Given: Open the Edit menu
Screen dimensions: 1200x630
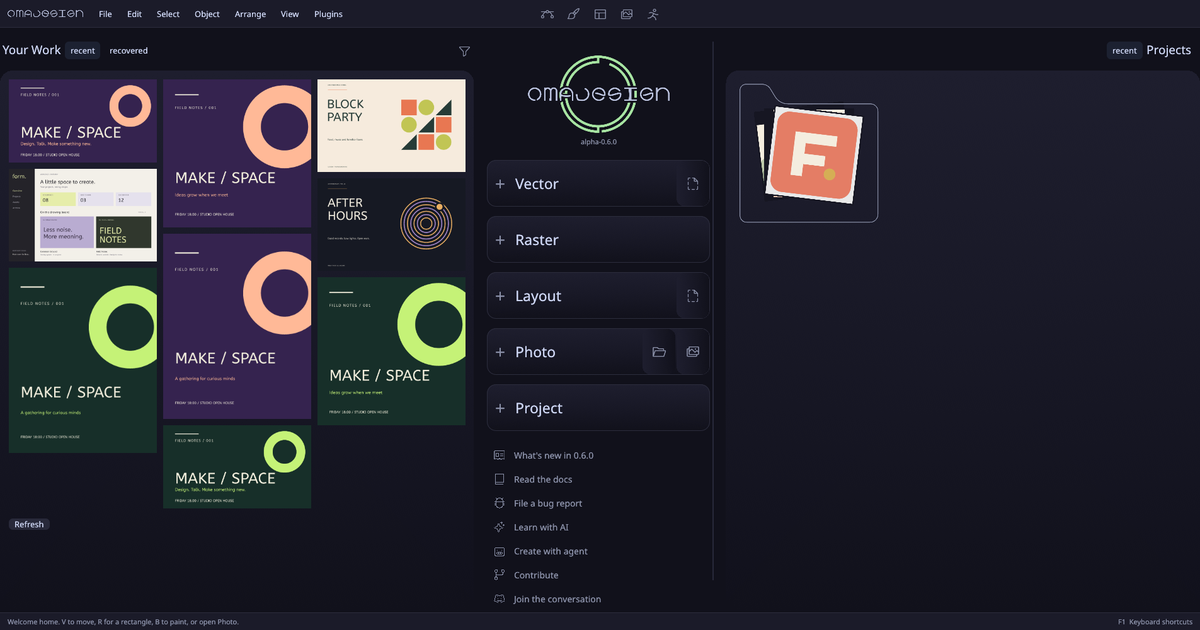Looking at the screenshot, I should (x=134, y=14).
